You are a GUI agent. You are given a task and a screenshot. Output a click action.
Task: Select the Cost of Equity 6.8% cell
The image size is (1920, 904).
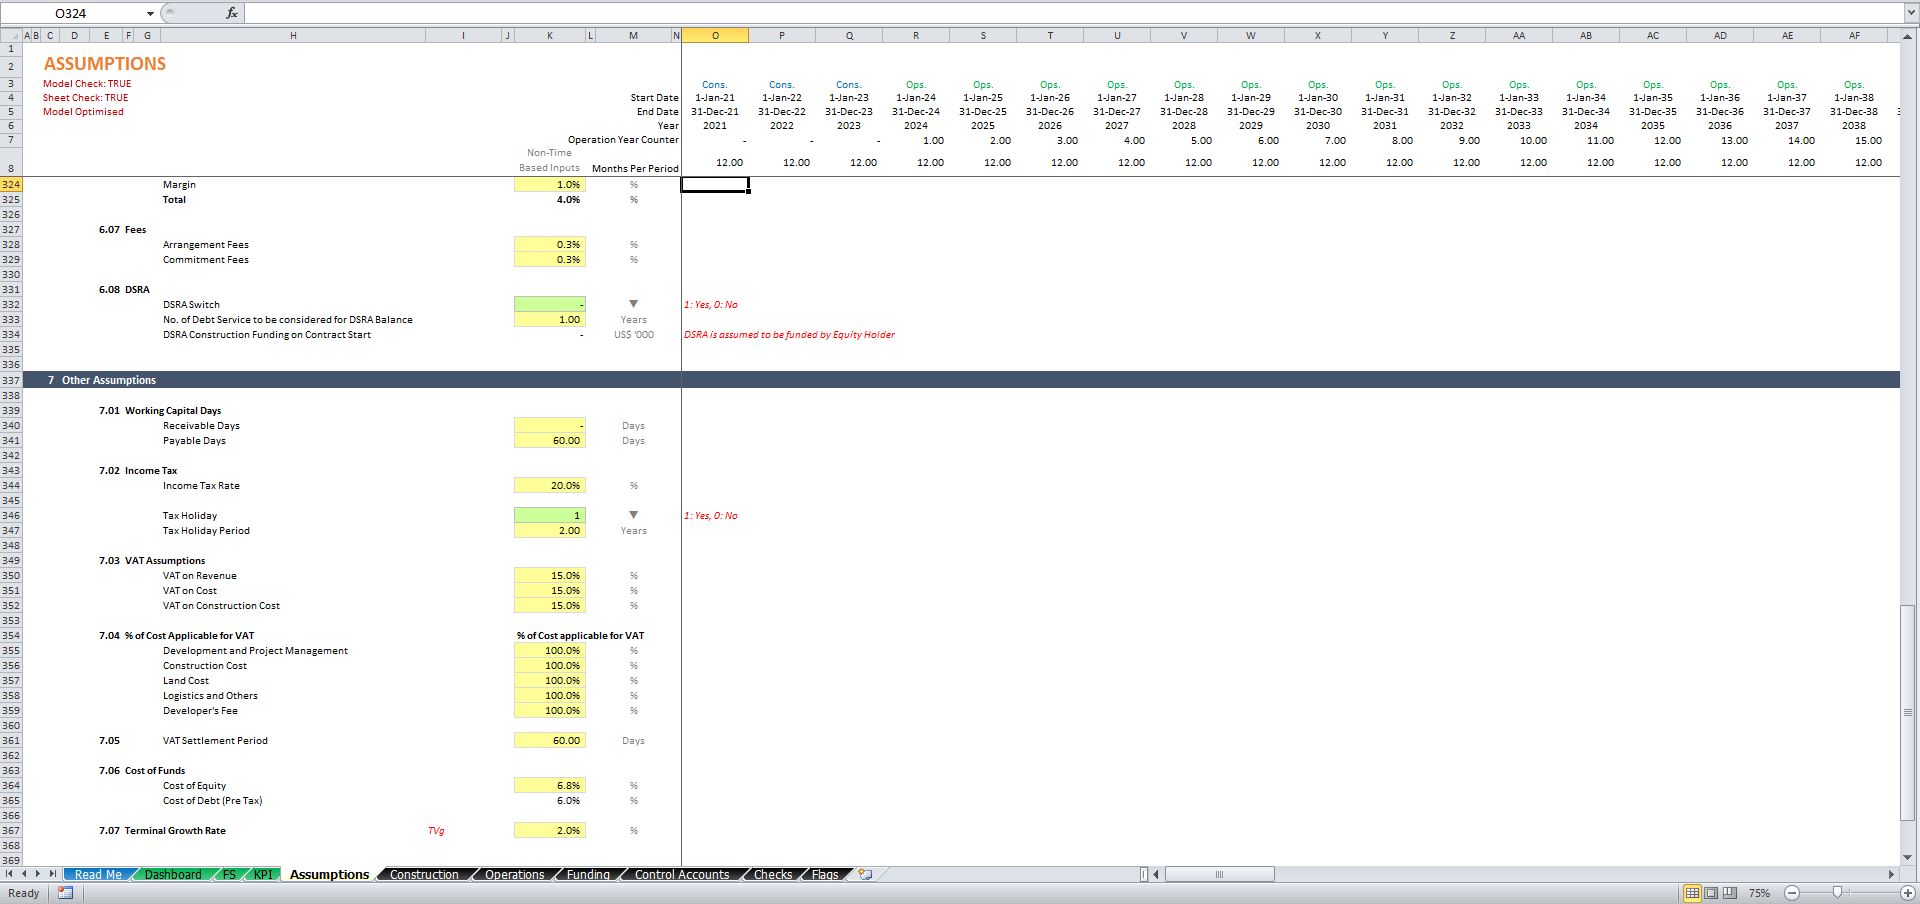[x=549, y=785]
